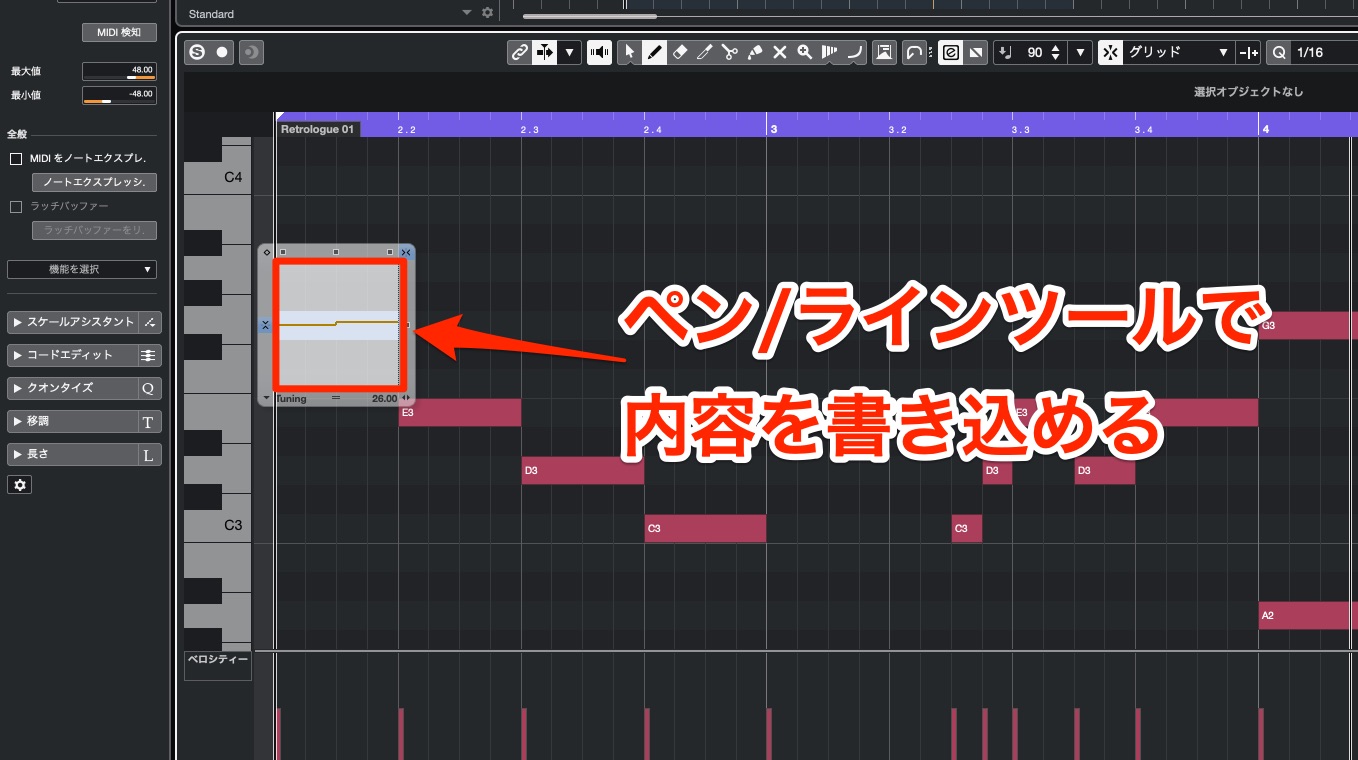Click the 26.00 Tuning value field
Image resolution: width=1358 pixels, height=760 pixels.
(384, 398)
